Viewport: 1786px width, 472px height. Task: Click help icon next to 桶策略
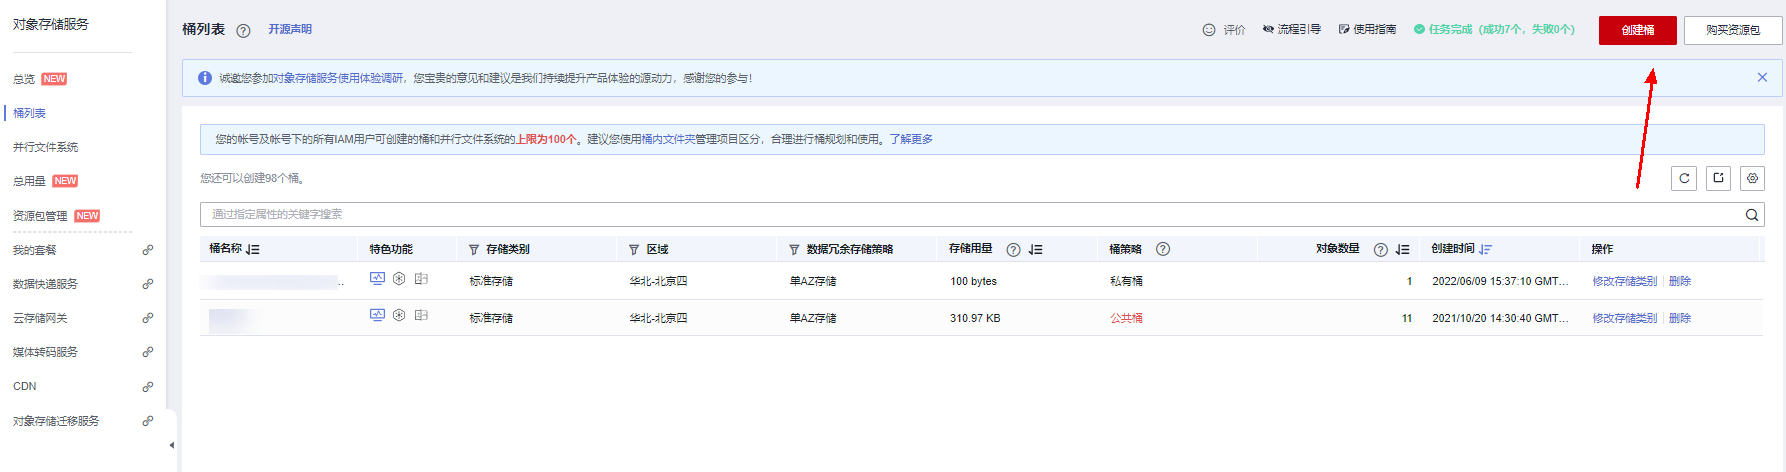tap(1163, 249)
